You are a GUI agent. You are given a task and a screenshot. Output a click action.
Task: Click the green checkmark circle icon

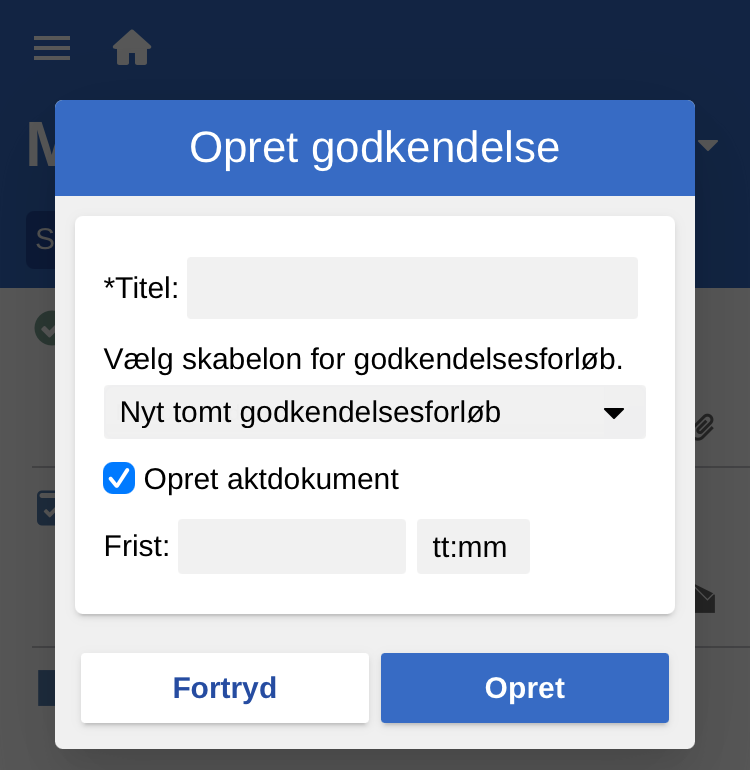click(45, 327)
